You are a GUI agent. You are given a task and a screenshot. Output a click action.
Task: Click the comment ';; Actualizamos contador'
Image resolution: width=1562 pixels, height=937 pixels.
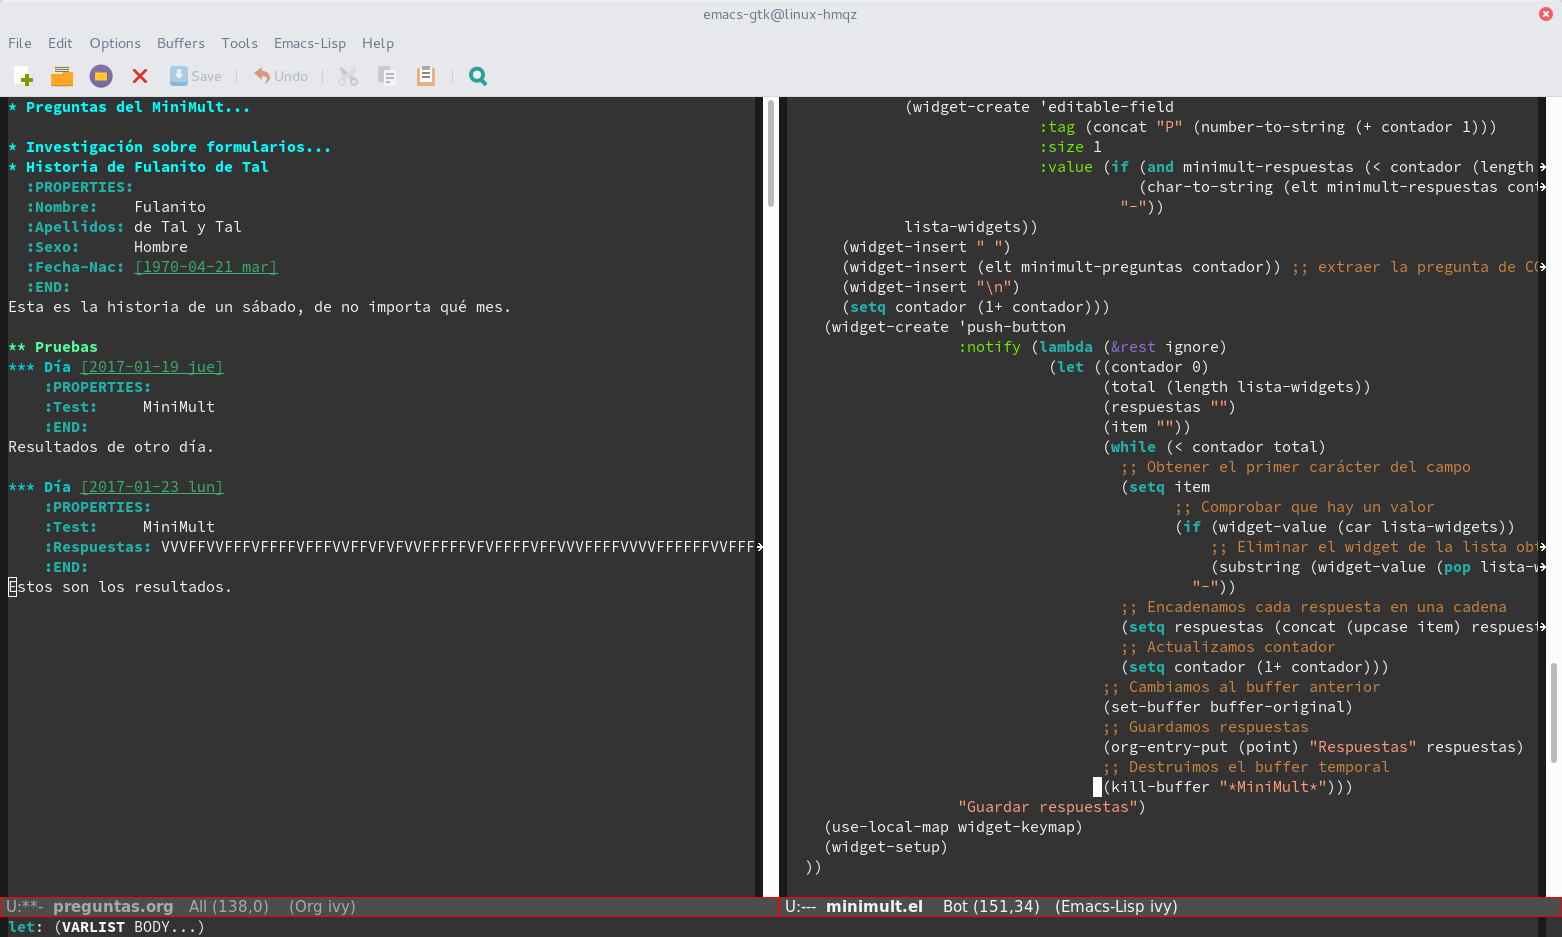coord(1228,647)
